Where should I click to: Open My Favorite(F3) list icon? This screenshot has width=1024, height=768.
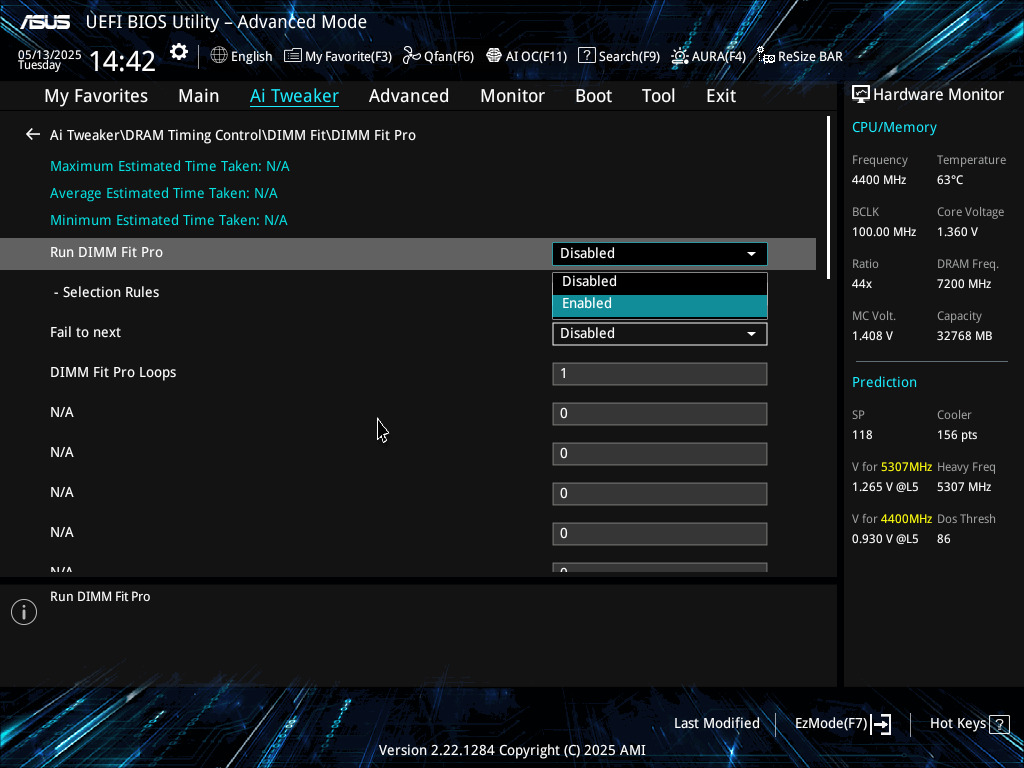coord(293,56)
